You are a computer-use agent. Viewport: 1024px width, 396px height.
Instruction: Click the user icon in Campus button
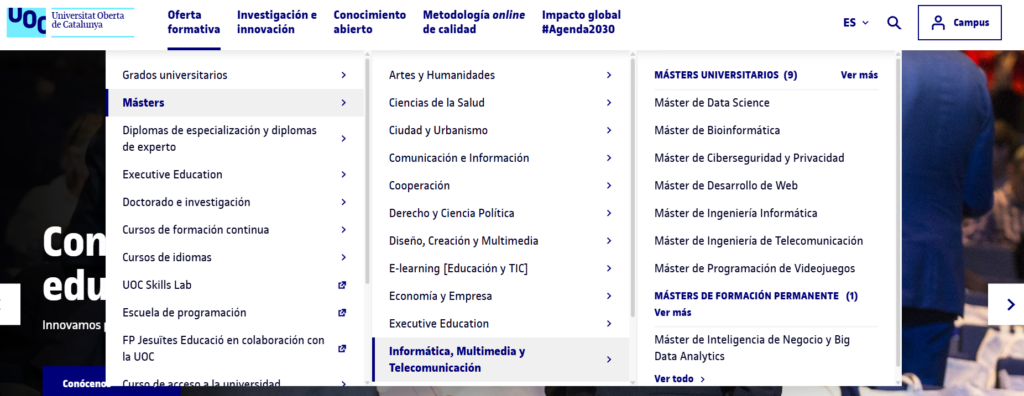(938, 23)
